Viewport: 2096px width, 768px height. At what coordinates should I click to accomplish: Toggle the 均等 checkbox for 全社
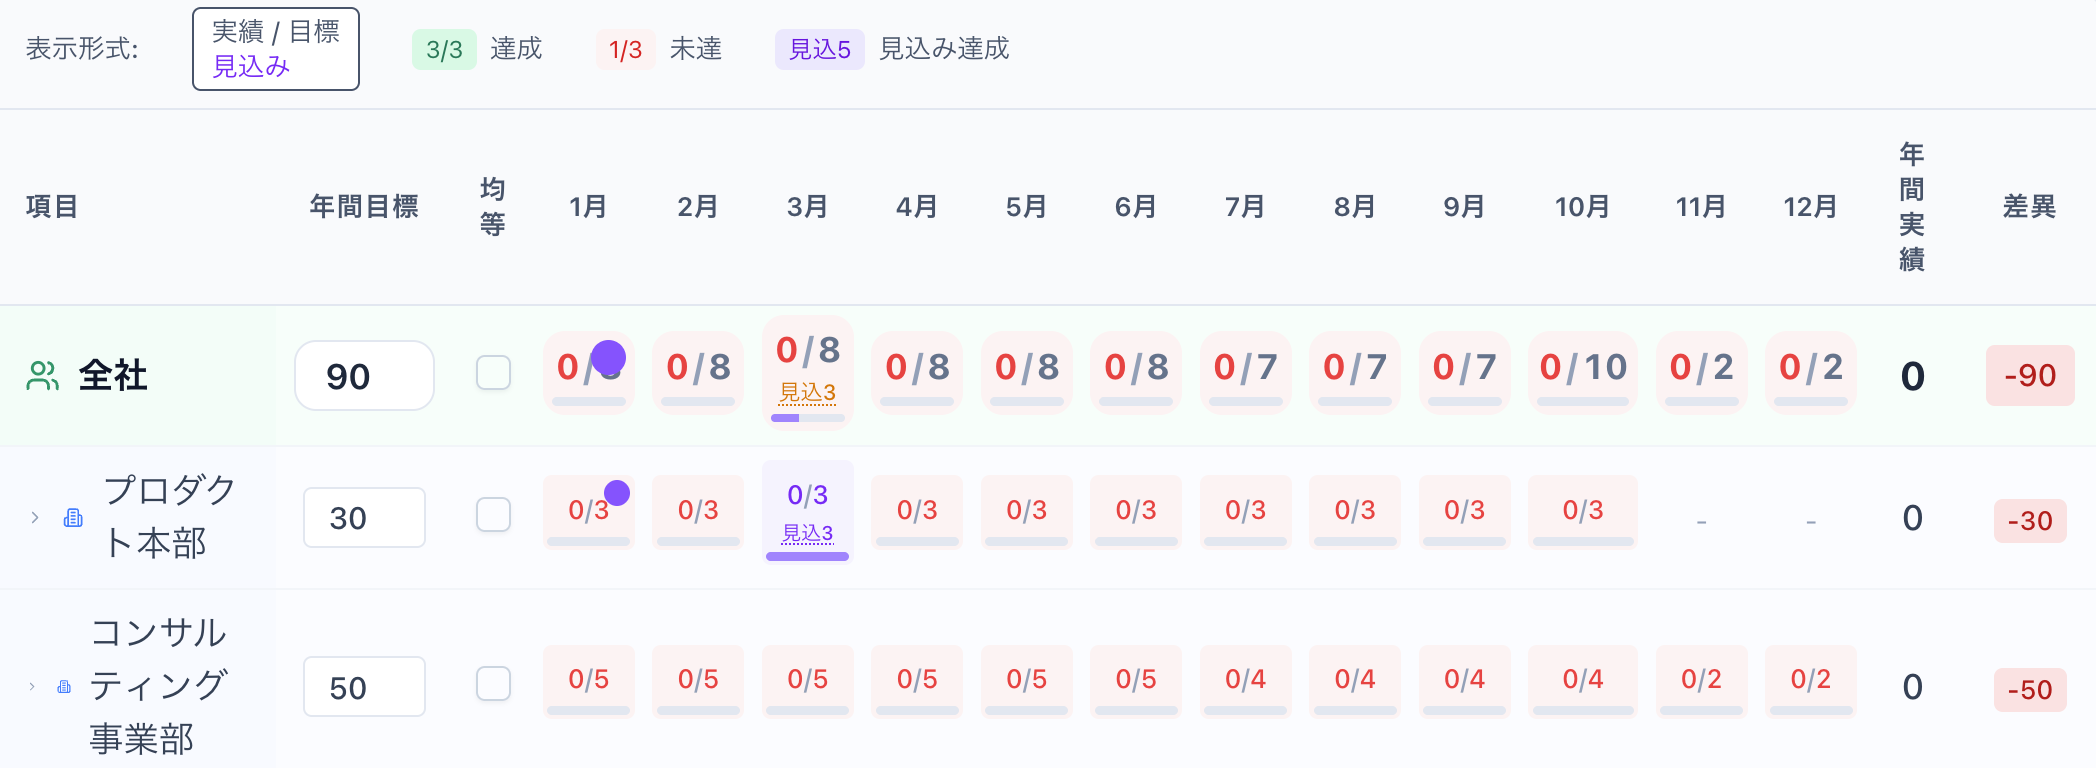click(x=493, y=373)
